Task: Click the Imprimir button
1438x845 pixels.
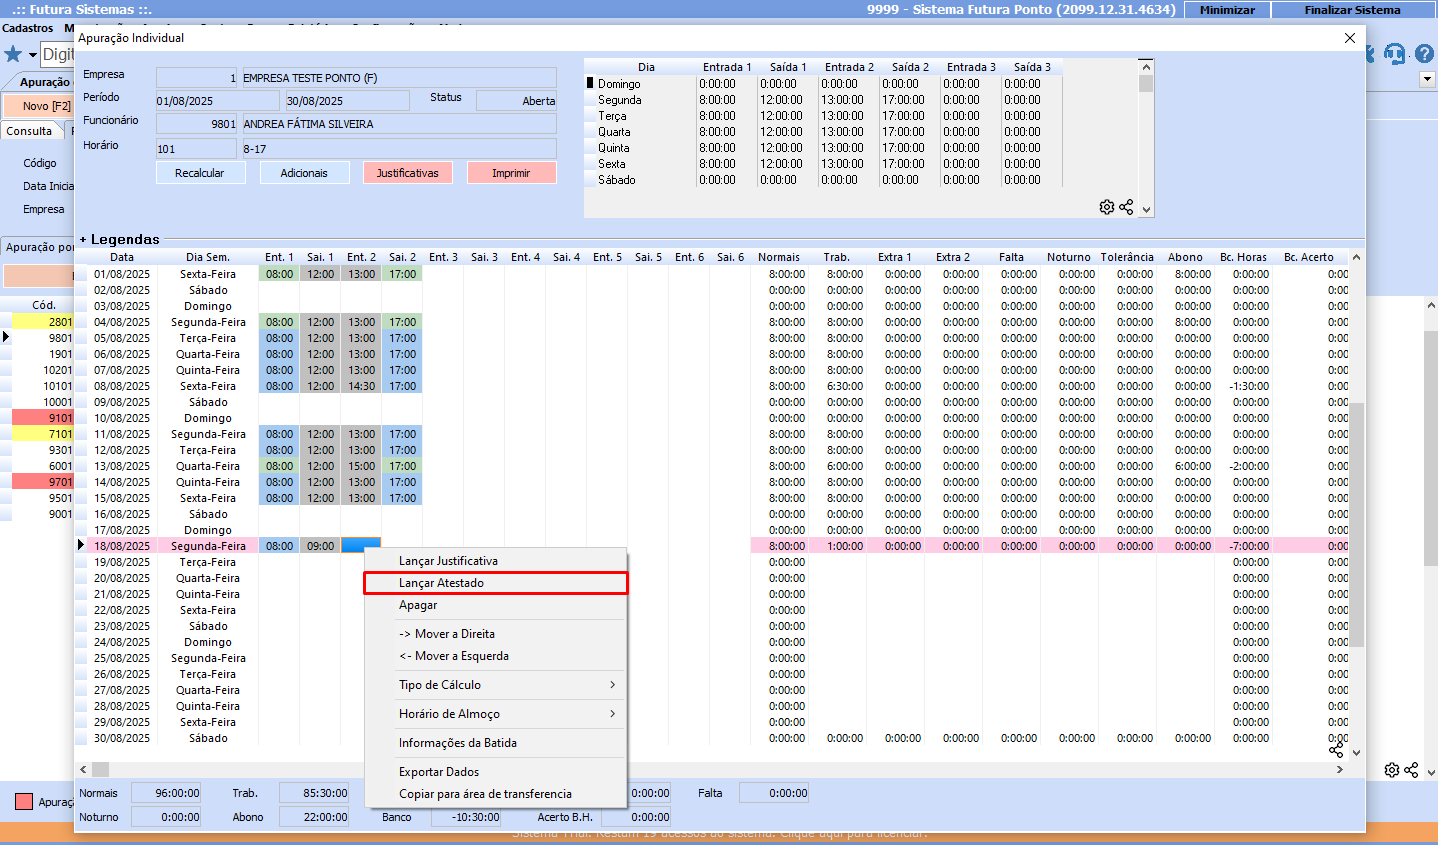Action: 511,173
